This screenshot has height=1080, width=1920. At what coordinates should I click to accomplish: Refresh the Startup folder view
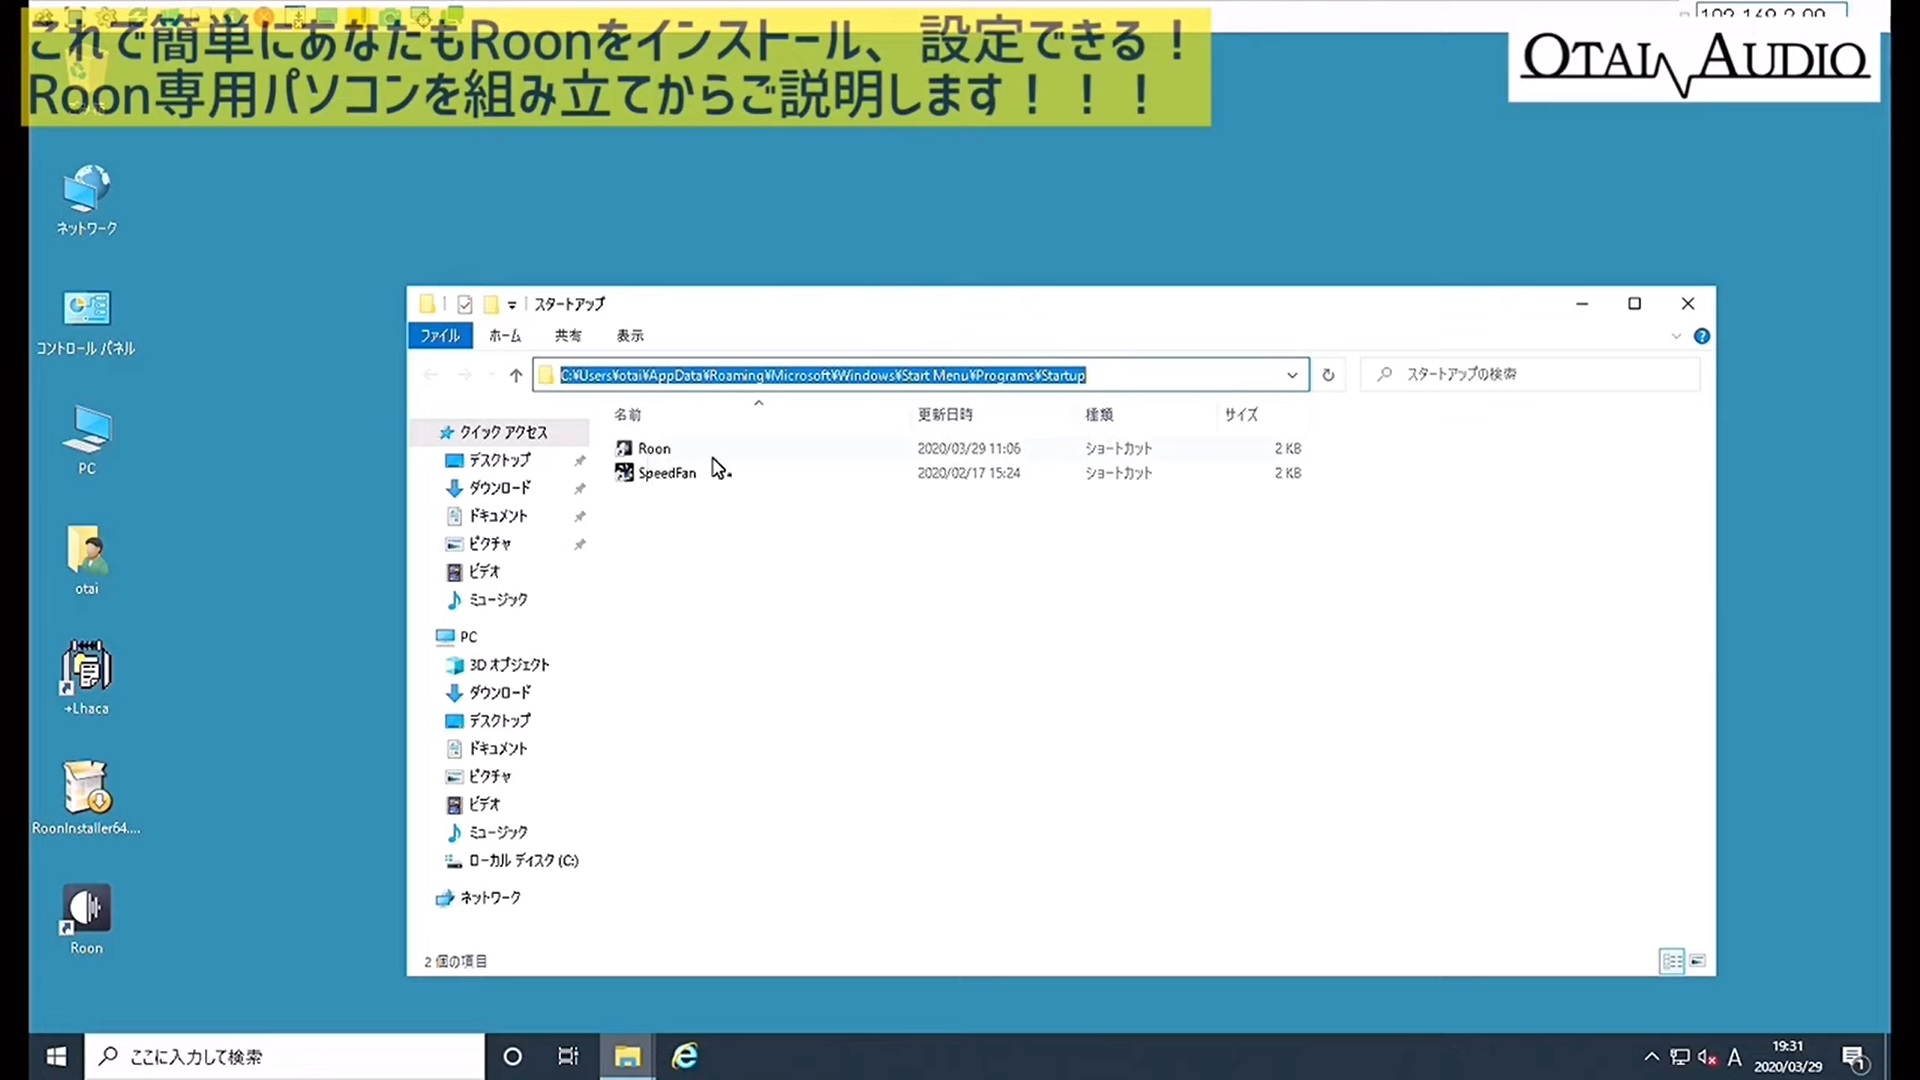point(1328,375)
